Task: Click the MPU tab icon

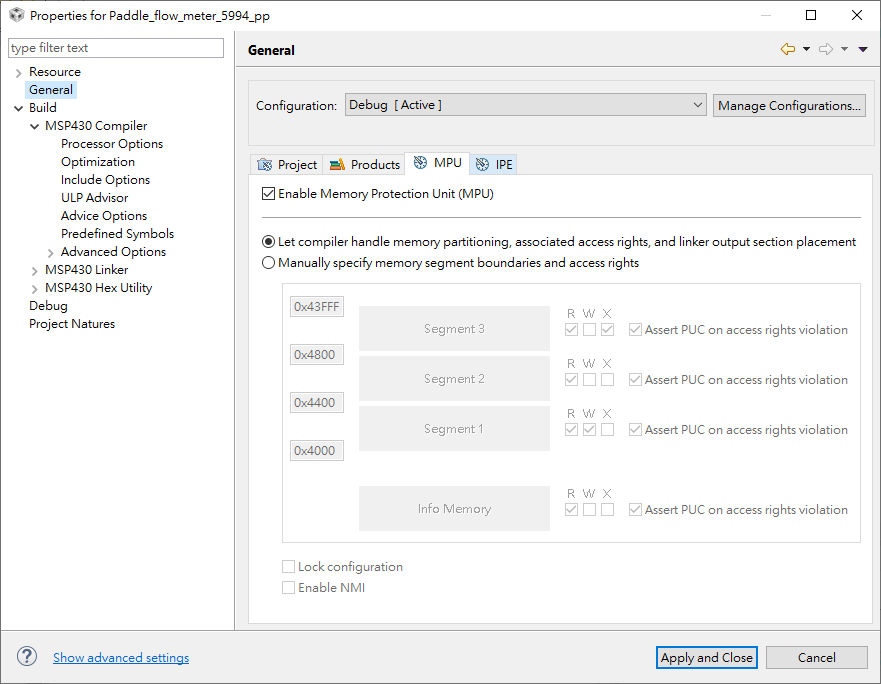Action: pos(420,162)
